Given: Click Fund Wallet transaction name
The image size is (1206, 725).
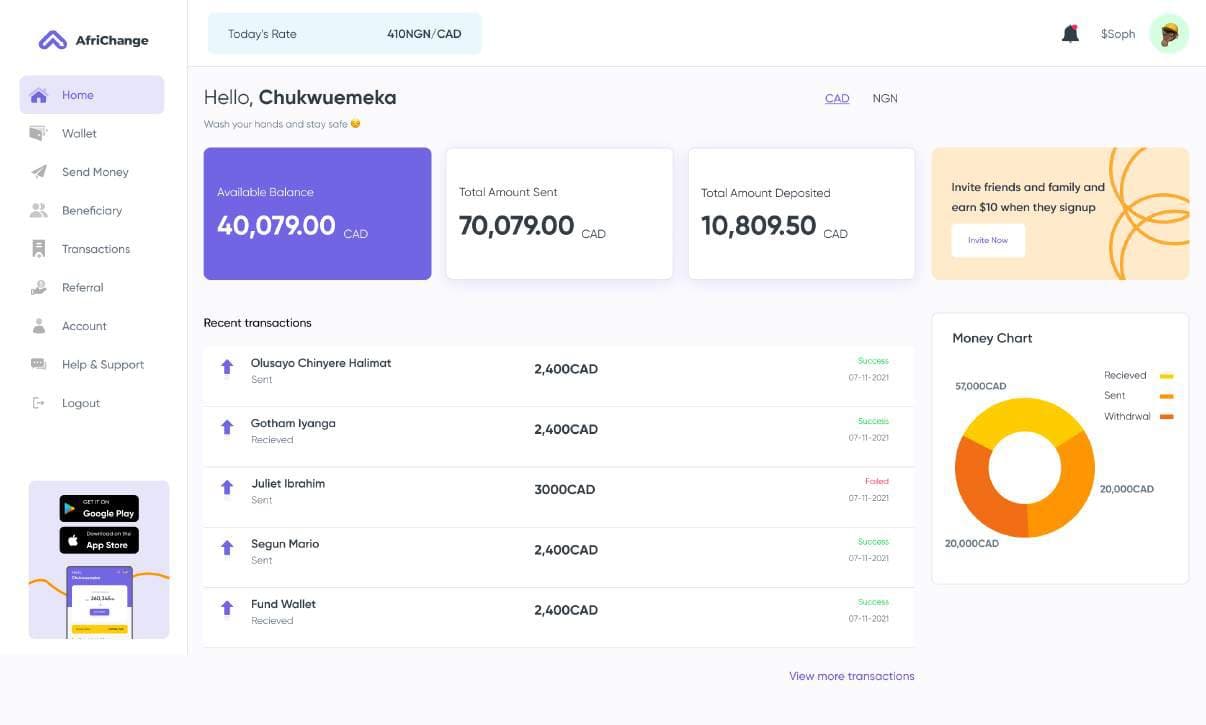Looking at the screenshot, I should (283, 604).
